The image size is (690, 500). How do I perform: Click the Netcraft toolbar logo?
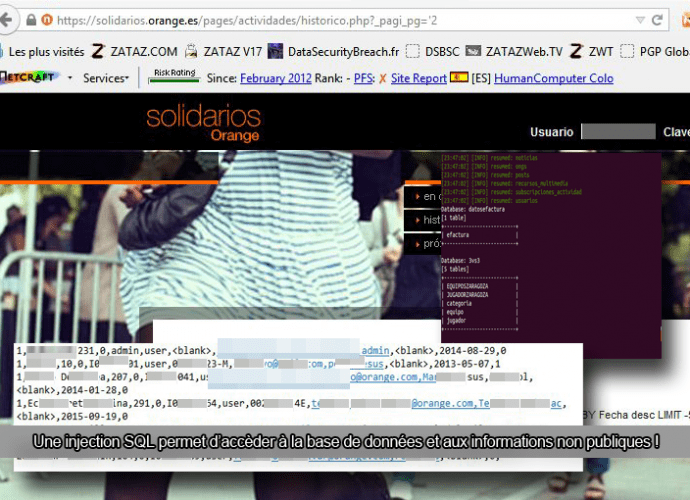tap(29, 77)
